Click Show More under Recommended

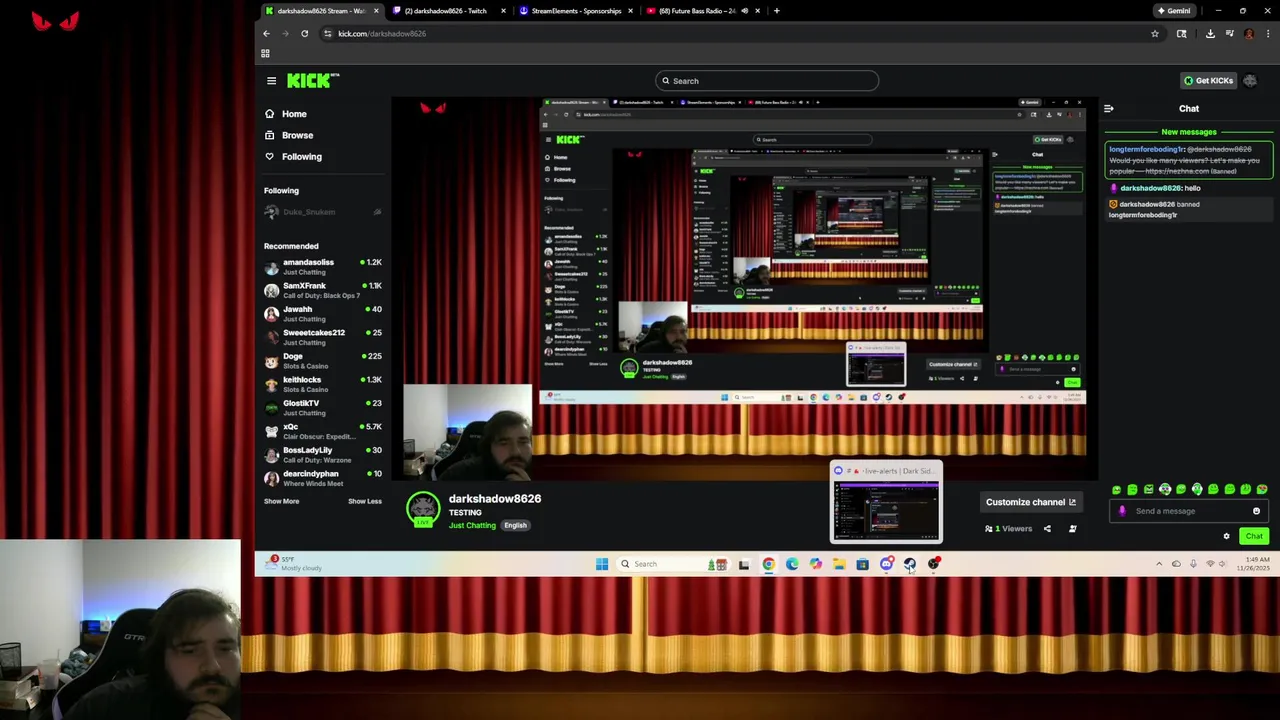[x=281, y=501]
